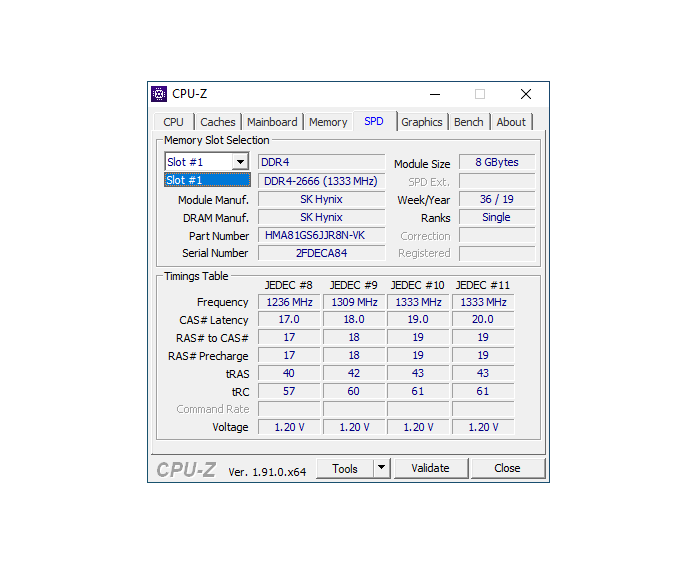Image resolution: width=696 pixels, height=564 pixels.
Task: Go to the Mainboard tab
Action: [272, 122]
